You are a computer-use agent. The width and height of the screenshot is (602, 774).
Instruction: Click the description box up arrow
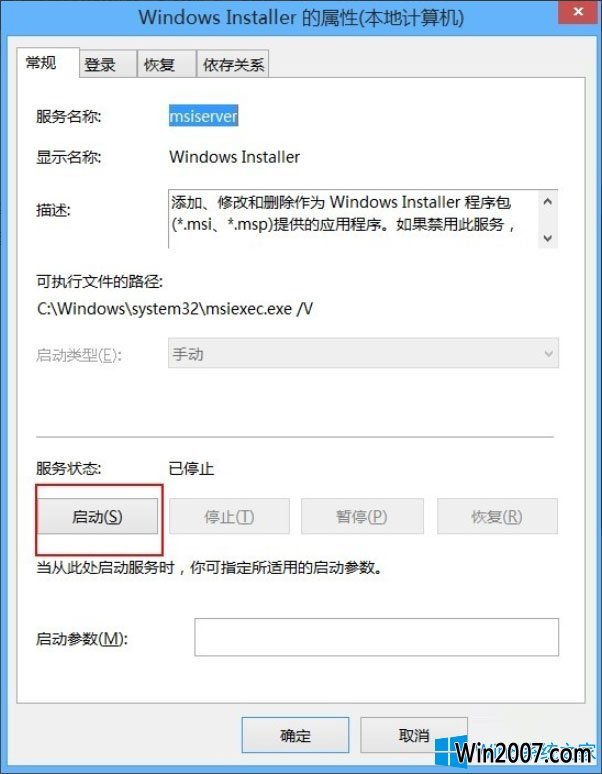547,201
